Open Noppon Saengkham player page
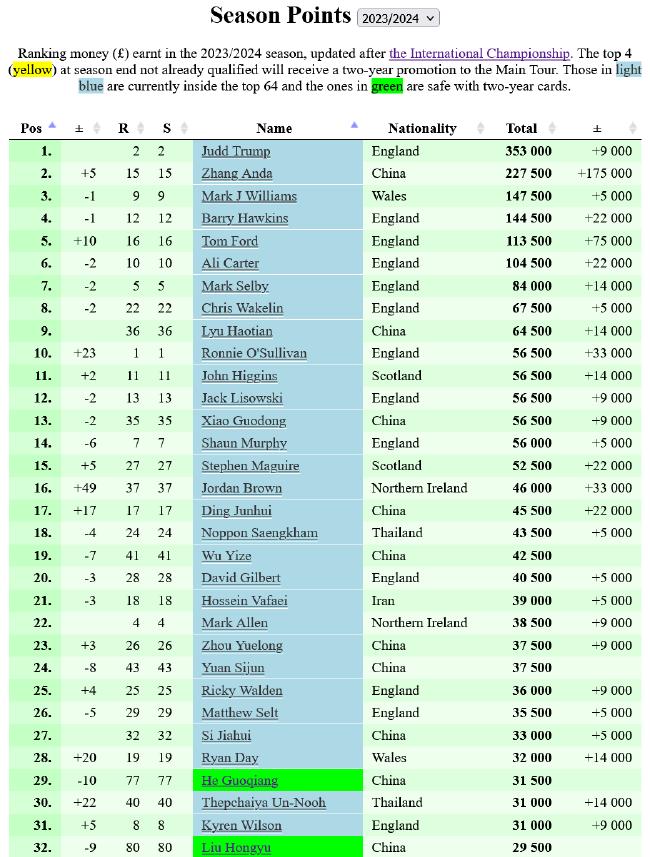 tap(259, 533)
